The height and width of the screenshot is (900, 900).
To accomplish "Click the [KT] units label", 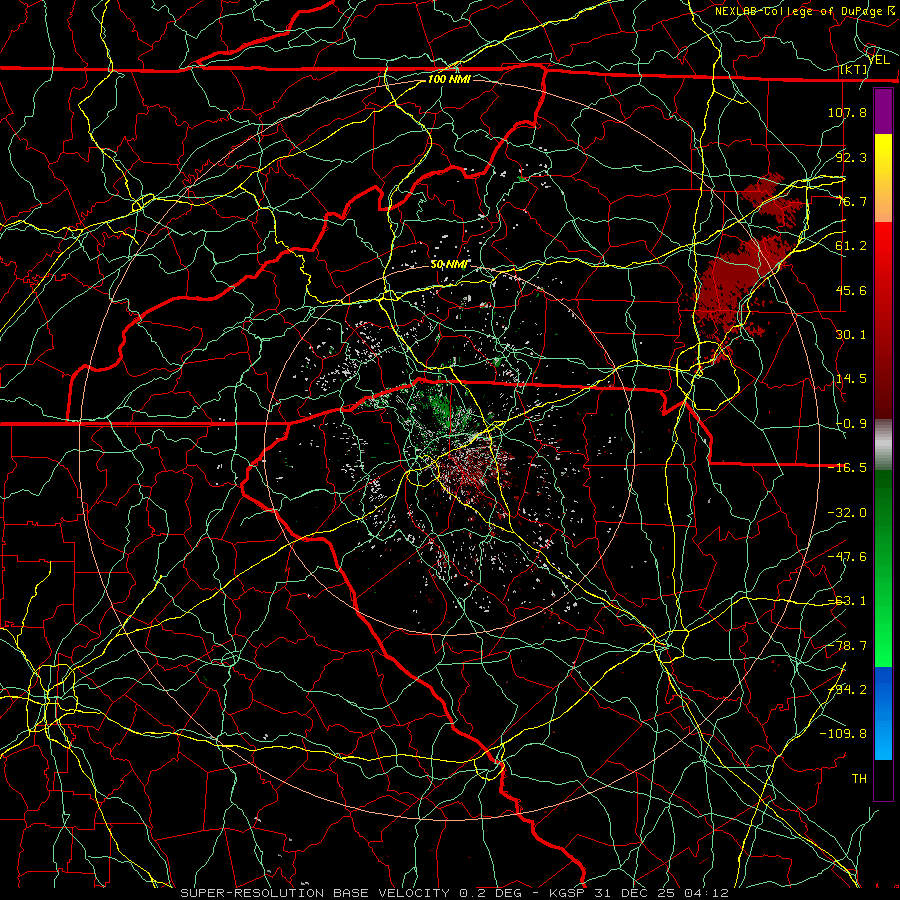I will (x=854, y=69).
